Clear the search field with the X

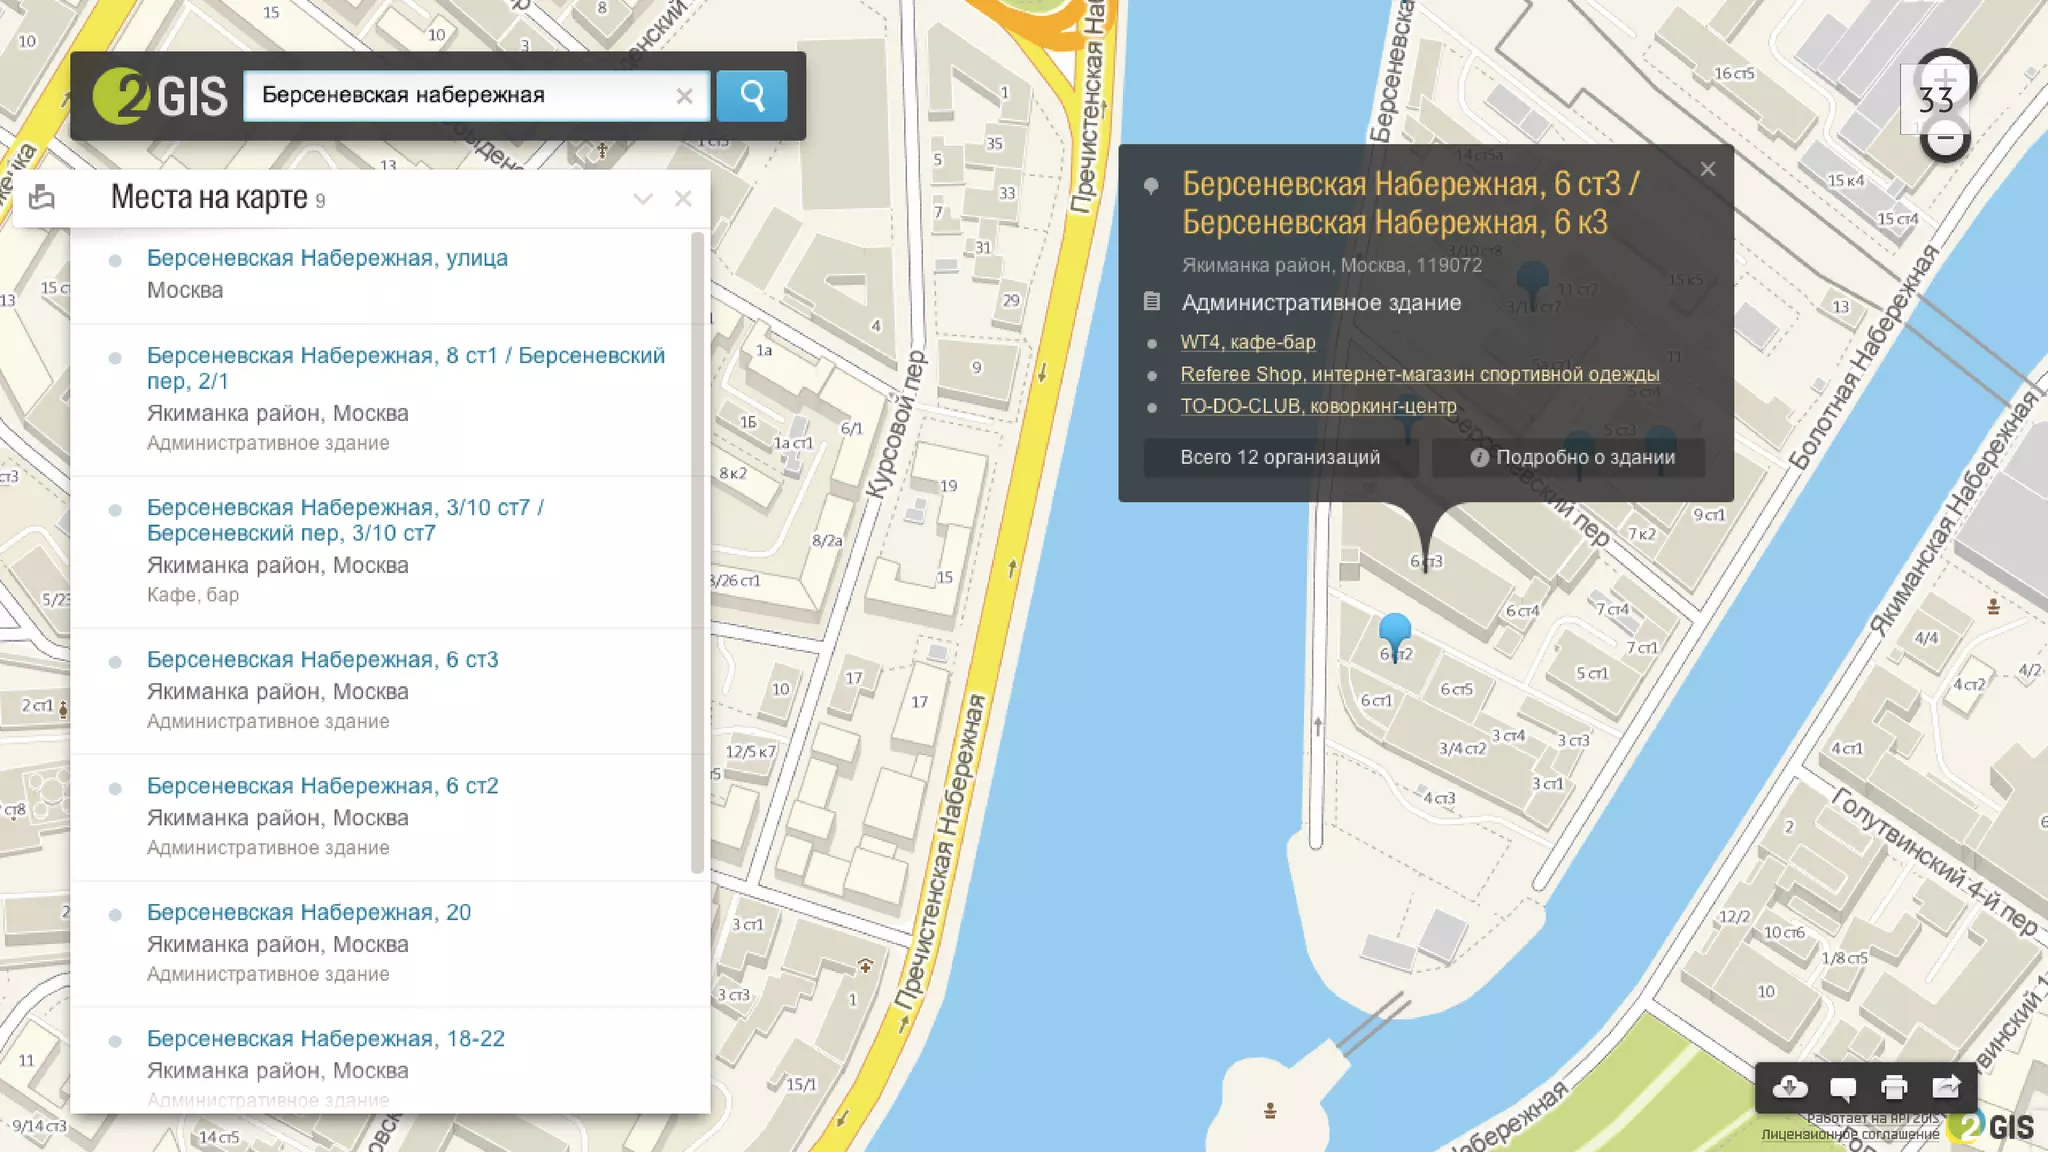pyautogui.click(x=684, y=96)
